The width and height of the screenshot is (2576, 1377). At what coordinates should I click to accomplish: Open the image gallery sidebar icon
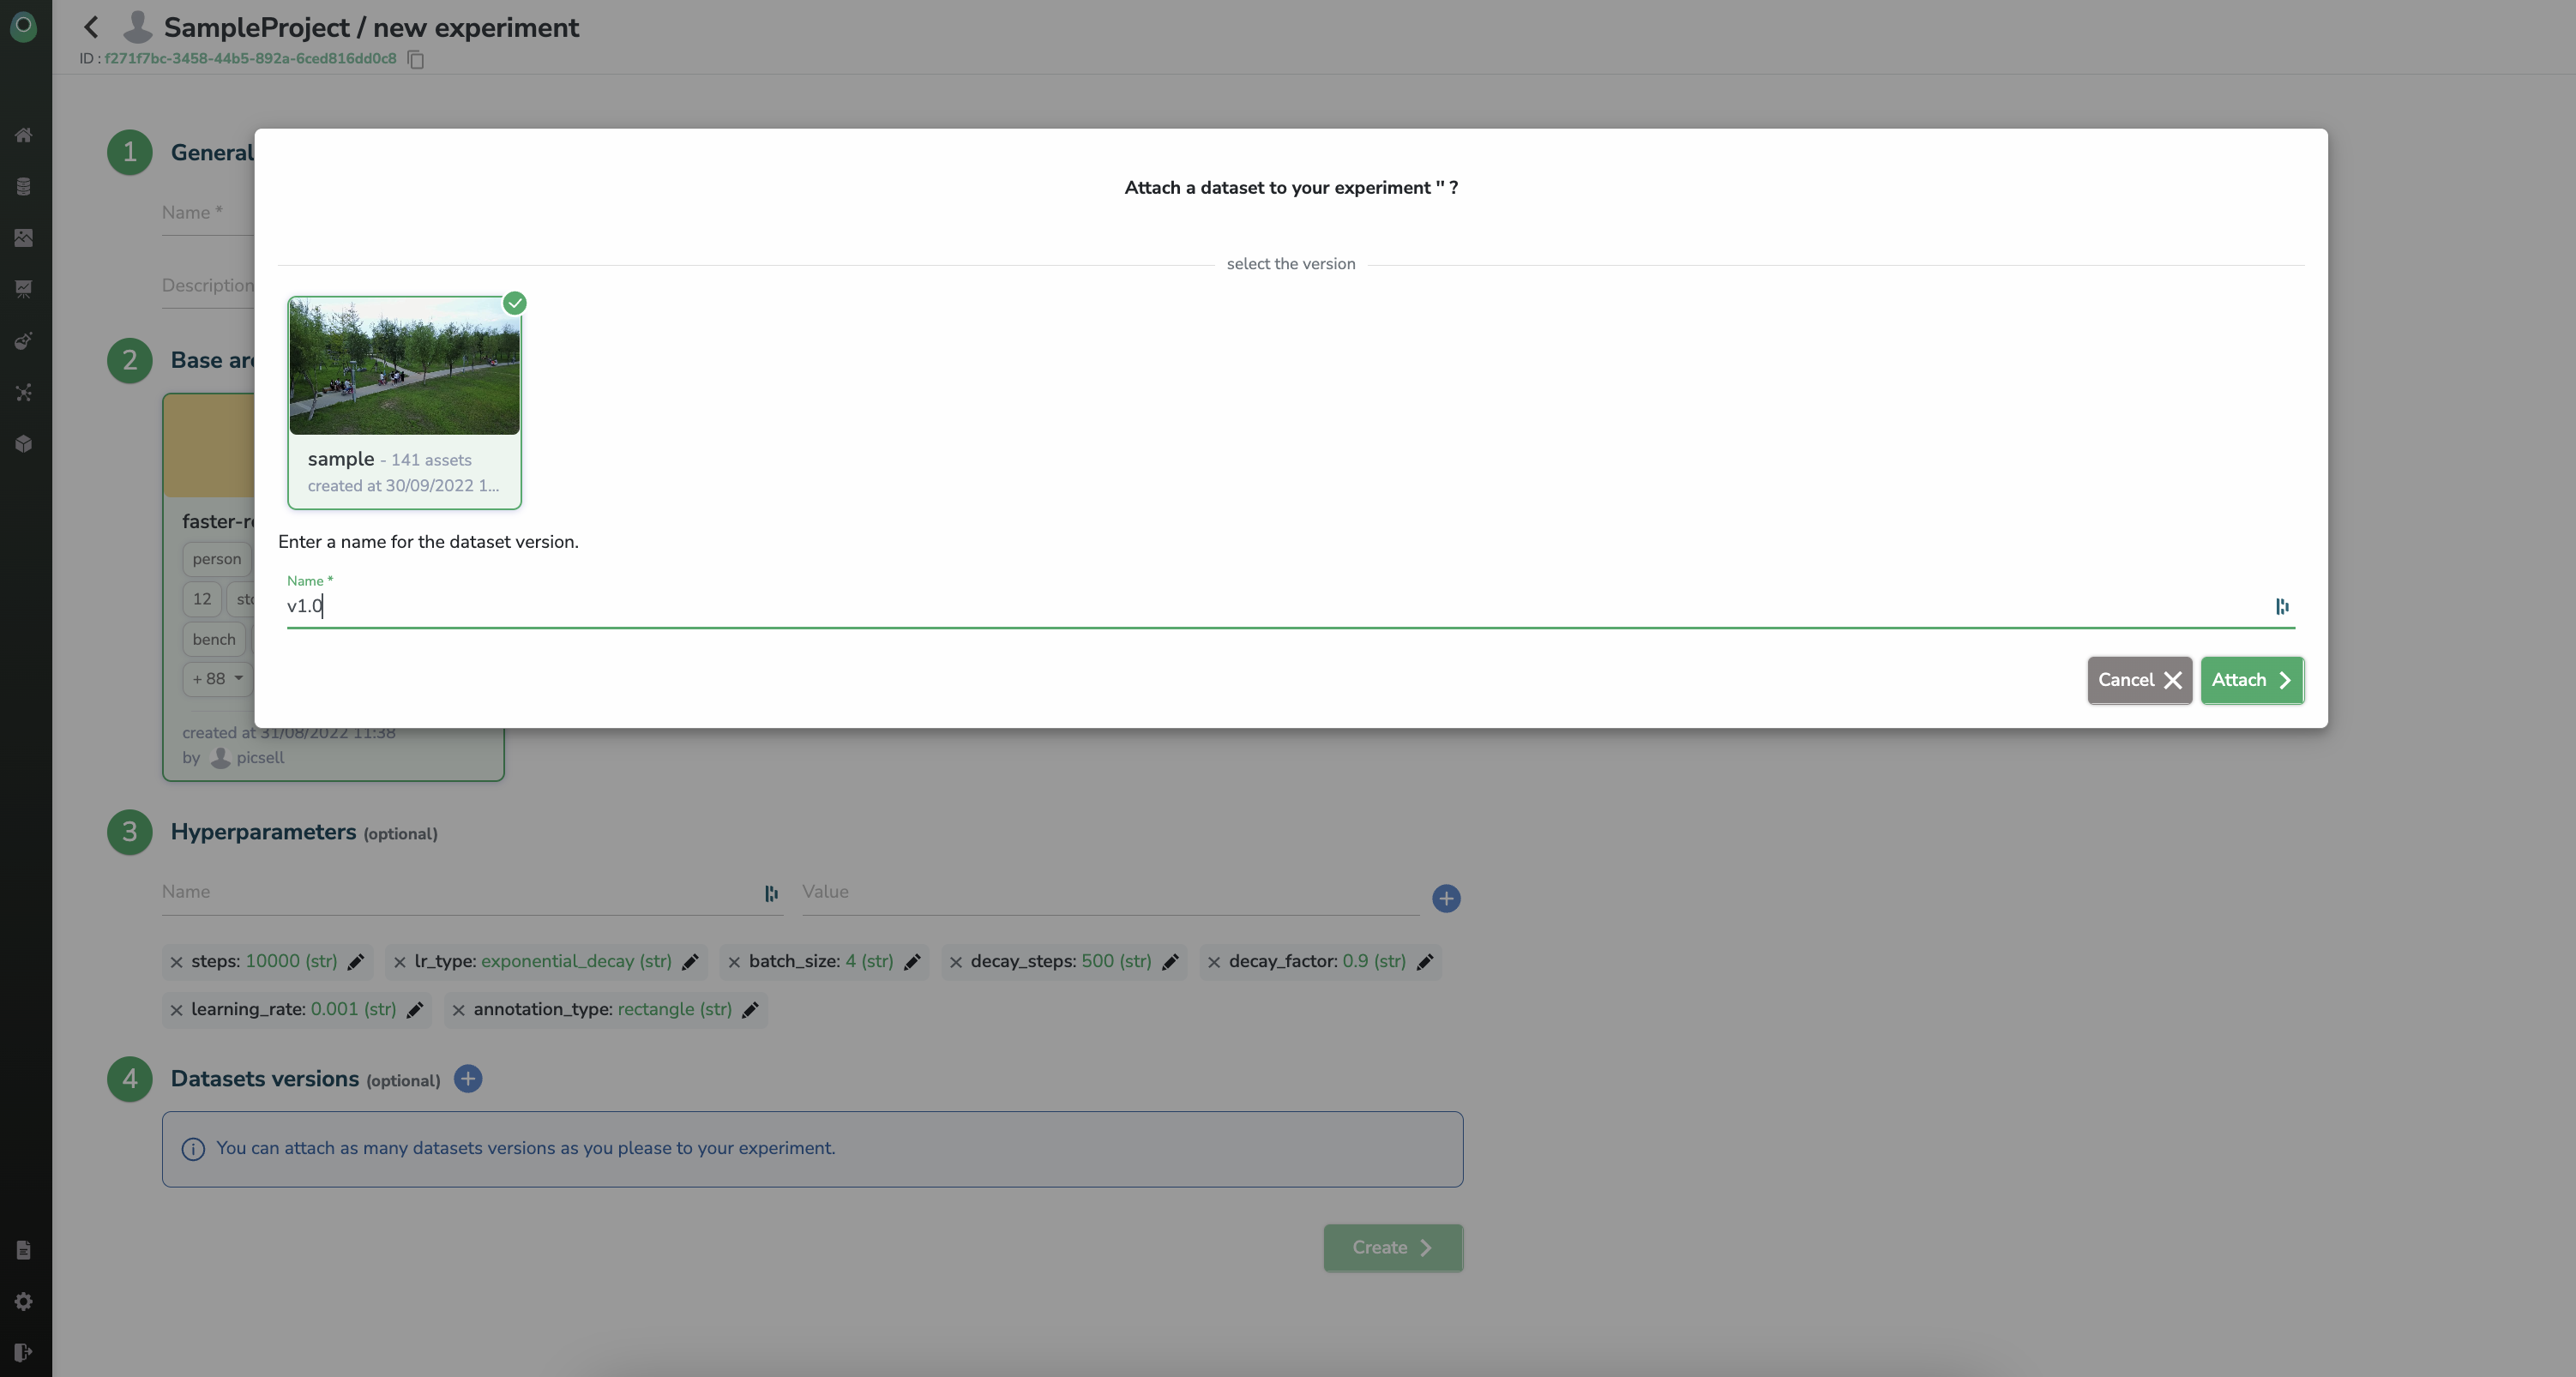coord(24,237)
